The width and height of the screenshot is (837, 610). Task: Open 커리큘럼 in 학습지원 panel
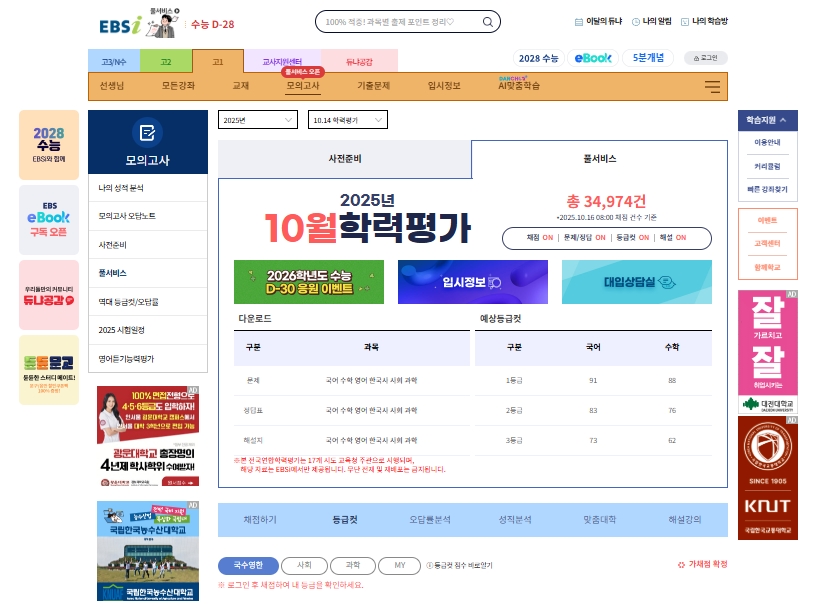768,167
